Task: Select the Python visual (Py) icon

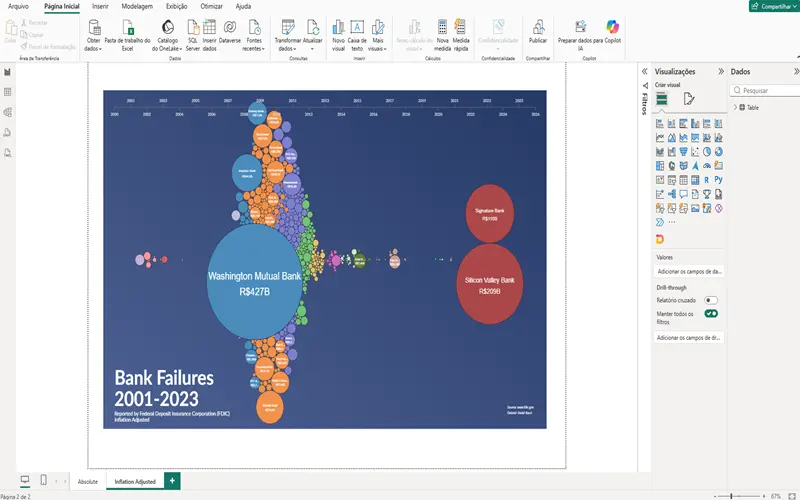Action: point(719,180)
